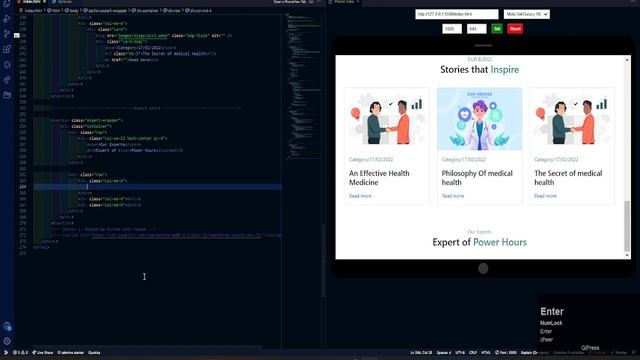
Task: Click the An Effective Health Medicine card image
Action: coord(387,119)
